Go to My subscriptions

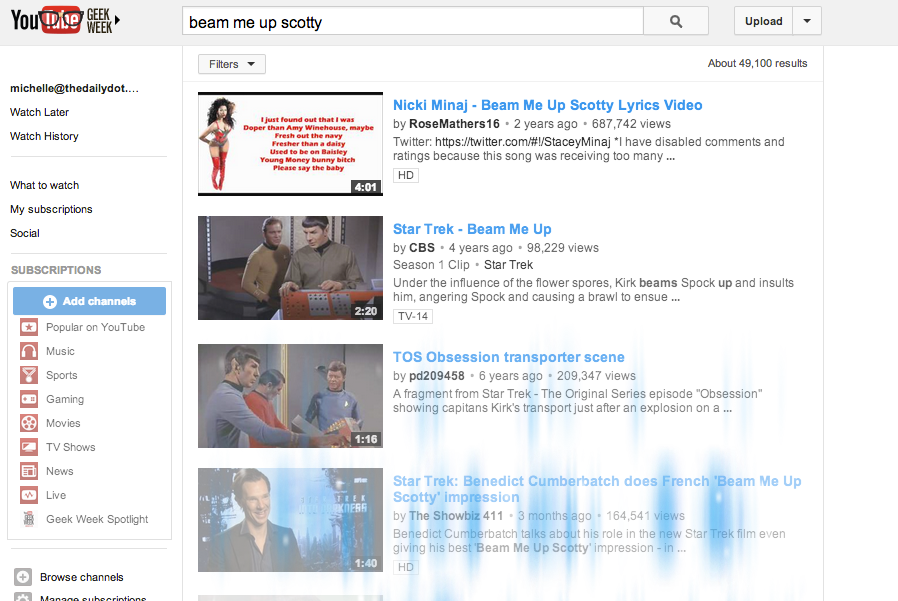point(51,209)
